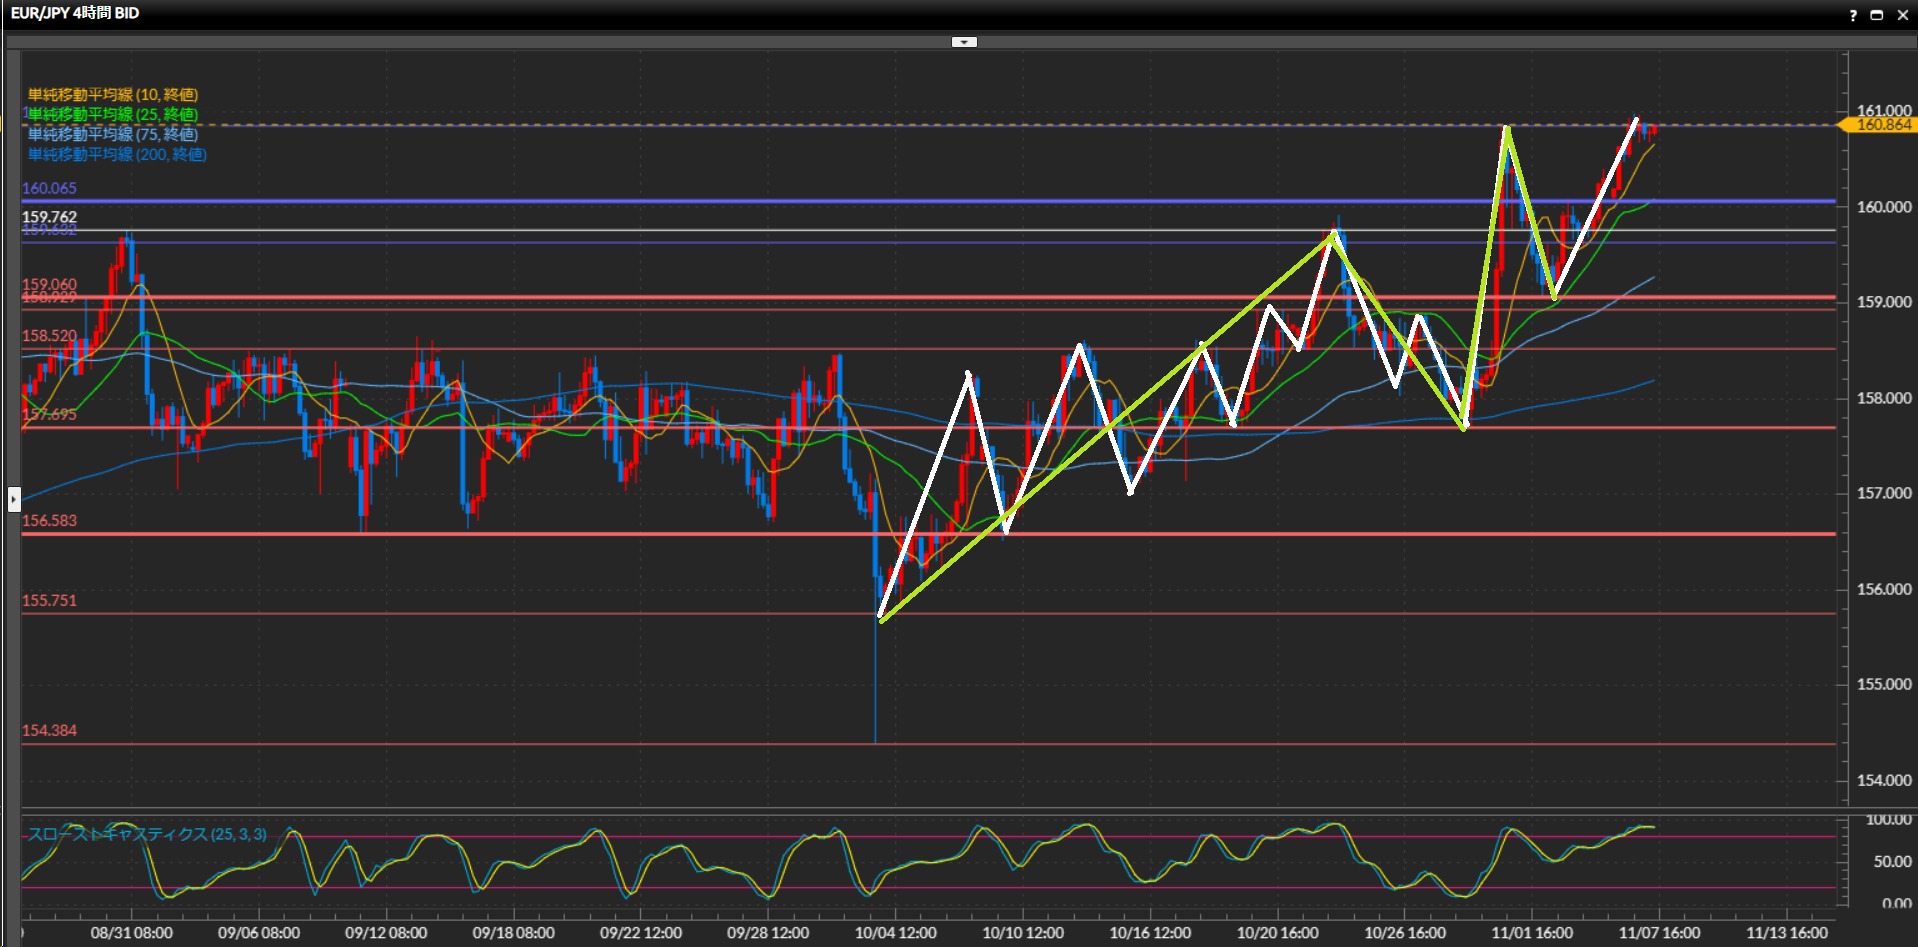Select the white 159.762 horizontal line label
Viewport: 1918px width, 947px height.
(x=49, y=217)
